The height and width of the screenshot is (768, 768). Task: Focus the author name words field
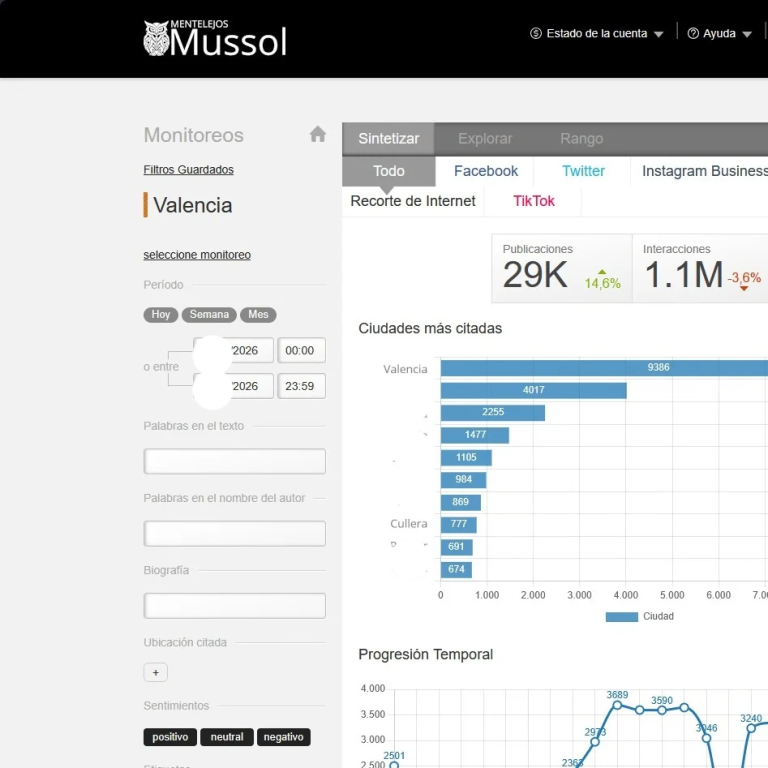point(235,533)
